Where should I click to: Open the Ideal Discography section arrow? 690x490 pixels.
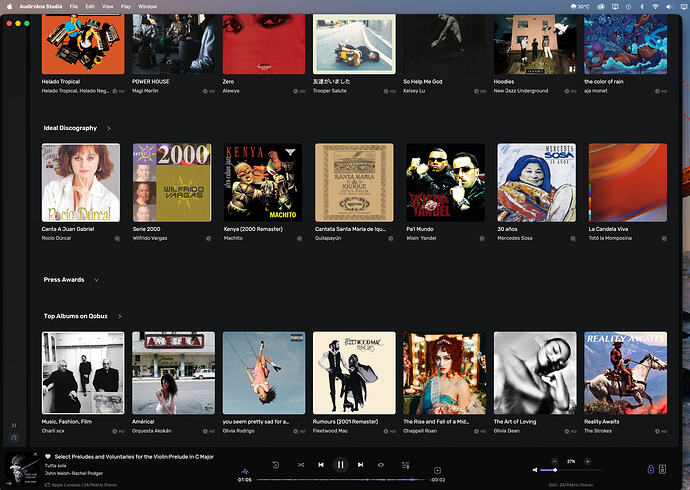click(109, 128)
